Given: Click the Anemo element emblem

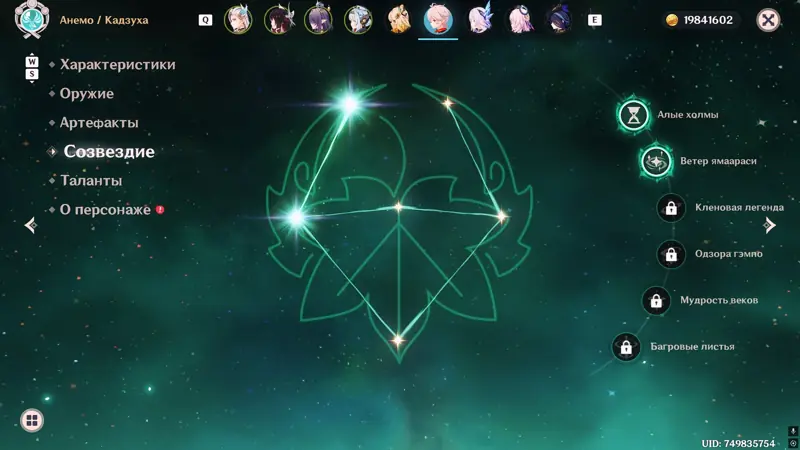Looking at the screenshot, I should [32, 19].
